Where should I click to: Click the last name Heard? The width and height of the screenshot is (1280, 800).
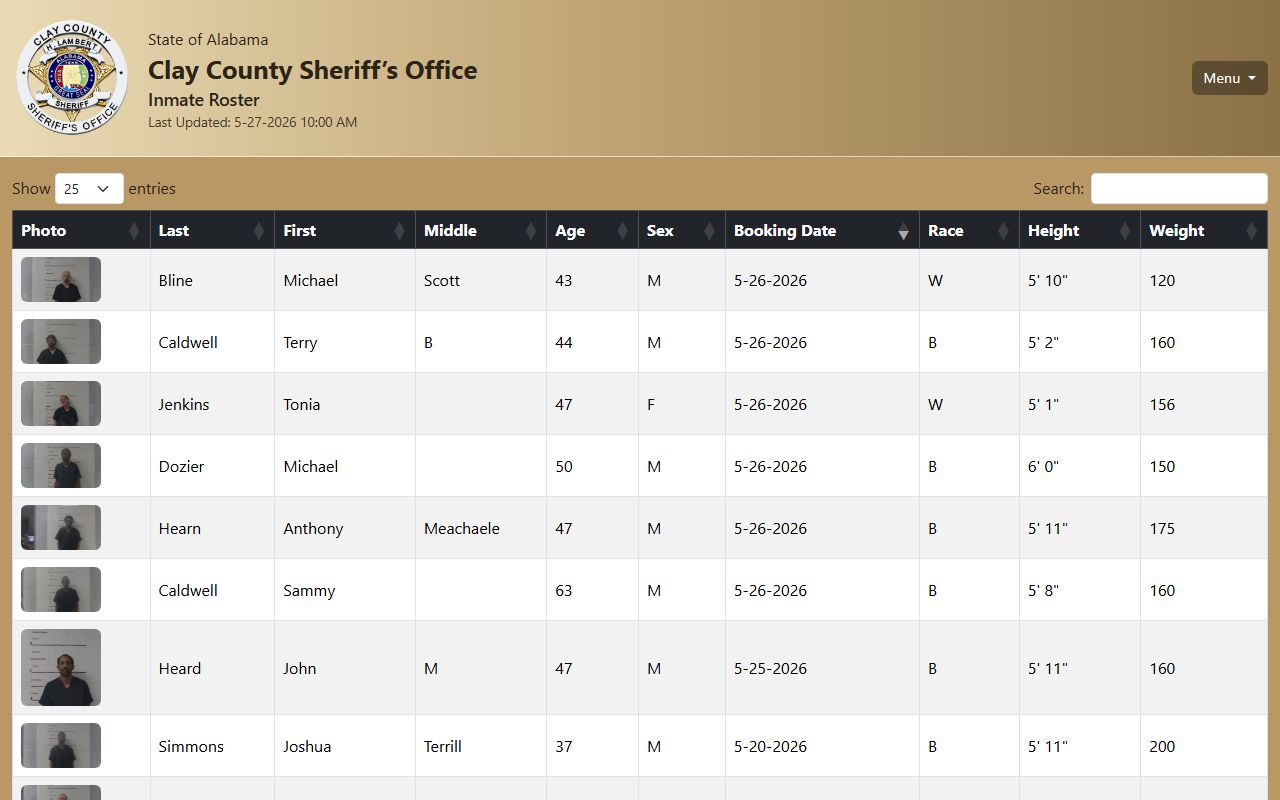coord(180,668)
